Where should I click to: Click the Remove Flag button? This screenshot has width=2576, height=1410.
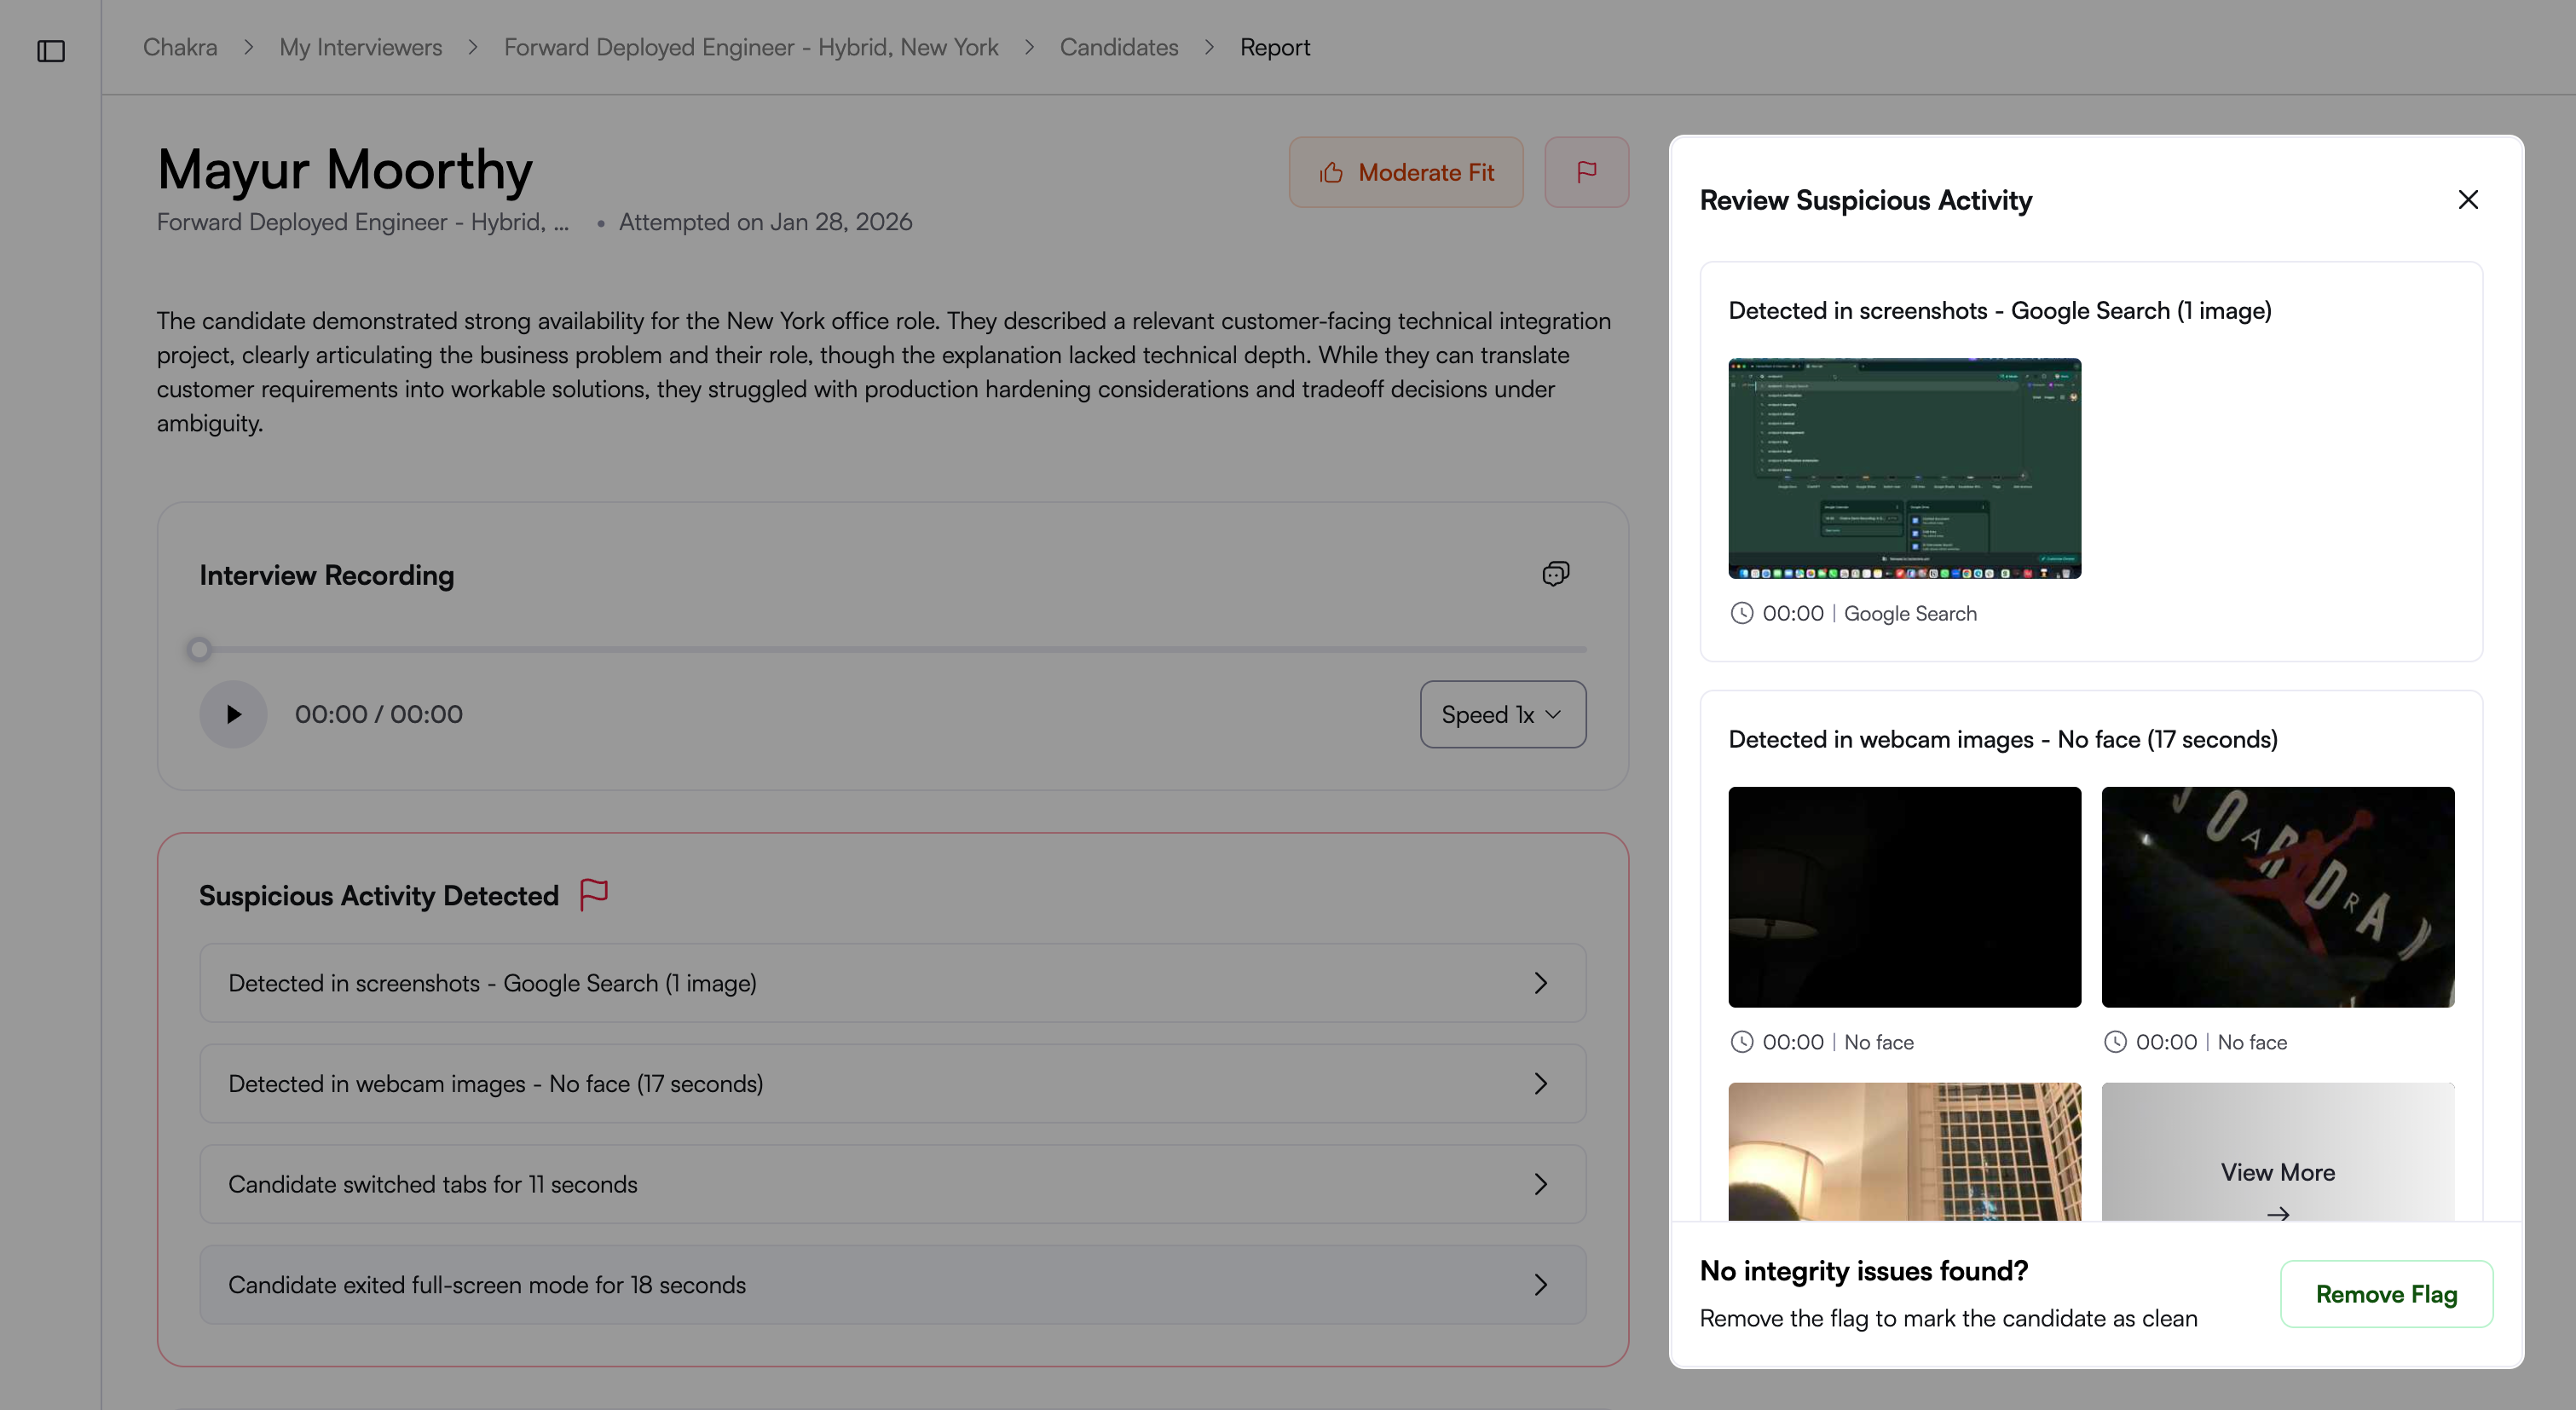(x=2385, y=1294)
